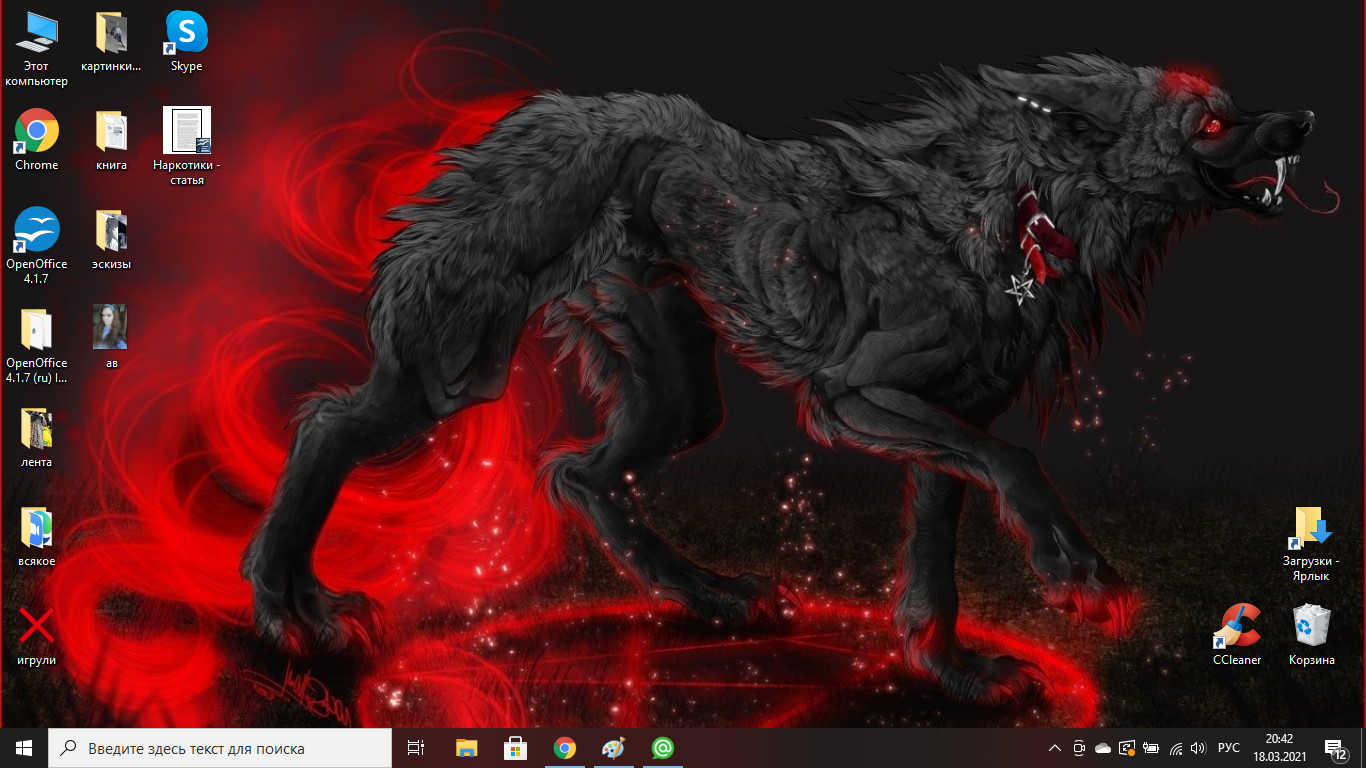
Task: Show hidden tray icons chevron
Action: [x=1055, y=748]
